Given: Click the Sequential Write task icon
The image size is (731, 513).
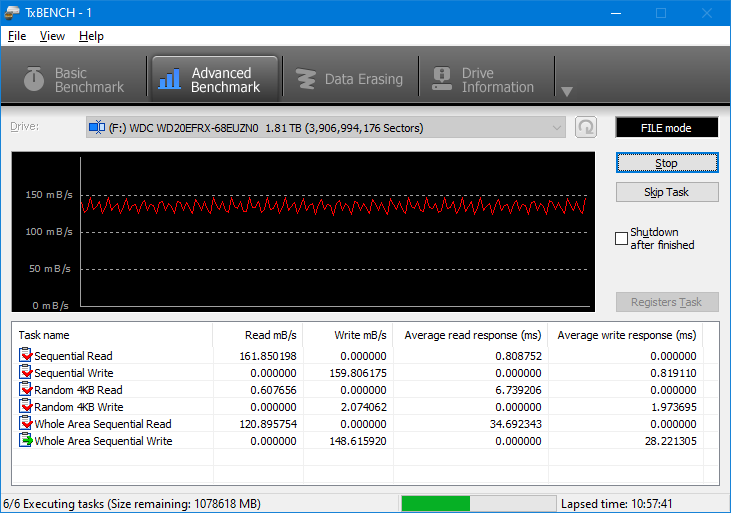Looking at the screenshot, I should coord(26,372).
